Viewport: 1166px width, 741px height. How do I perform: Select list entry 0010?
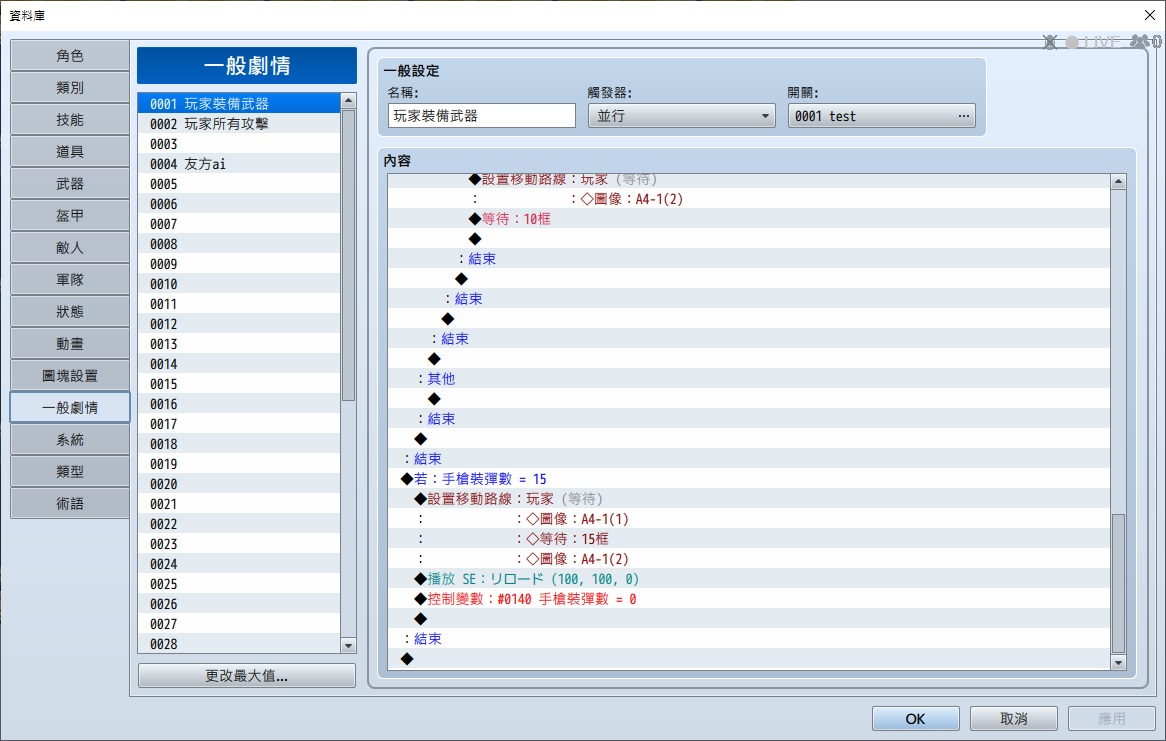(x=239, y=284)
